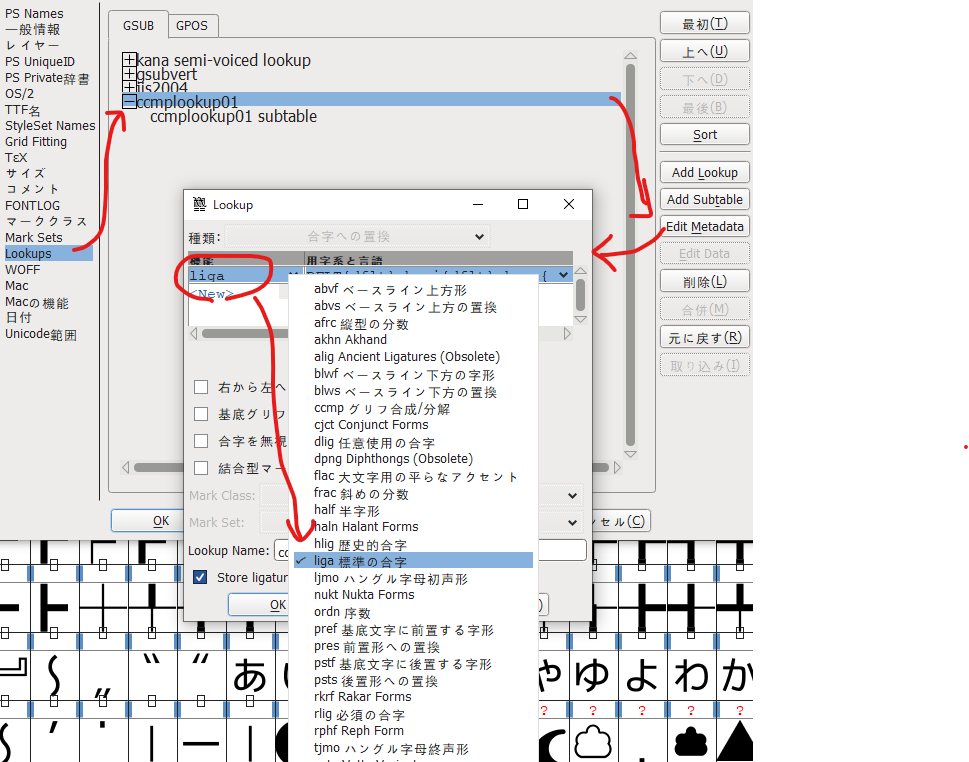Click the 最初(T) button

tap(705, 23)
